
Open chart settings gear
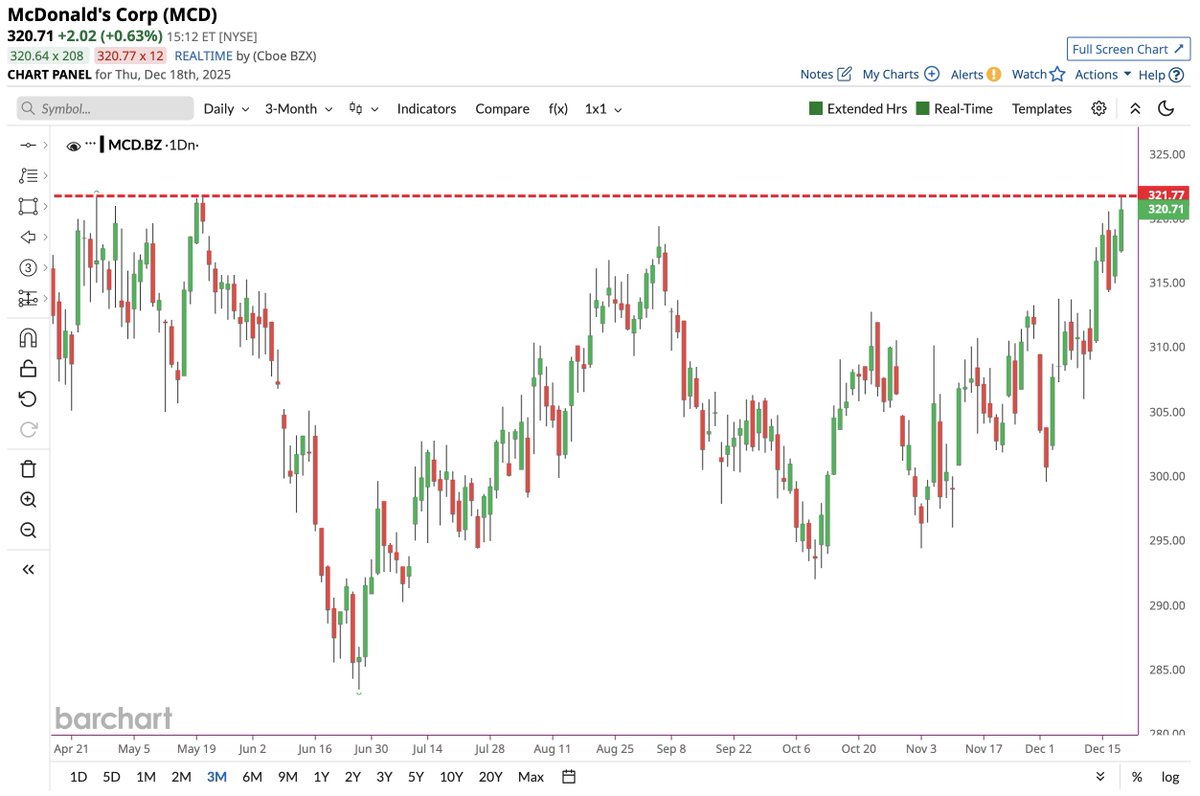[1099, 108]
